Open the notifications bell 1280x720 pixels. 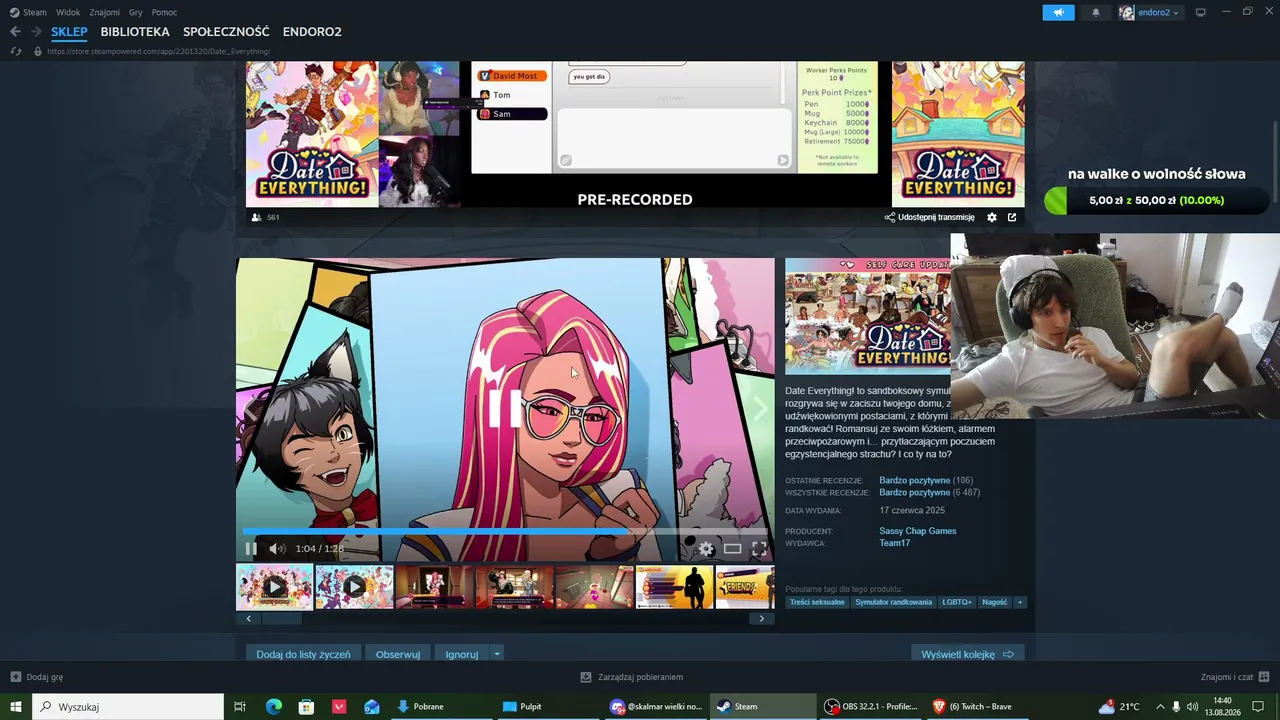tap(1095, 12)
